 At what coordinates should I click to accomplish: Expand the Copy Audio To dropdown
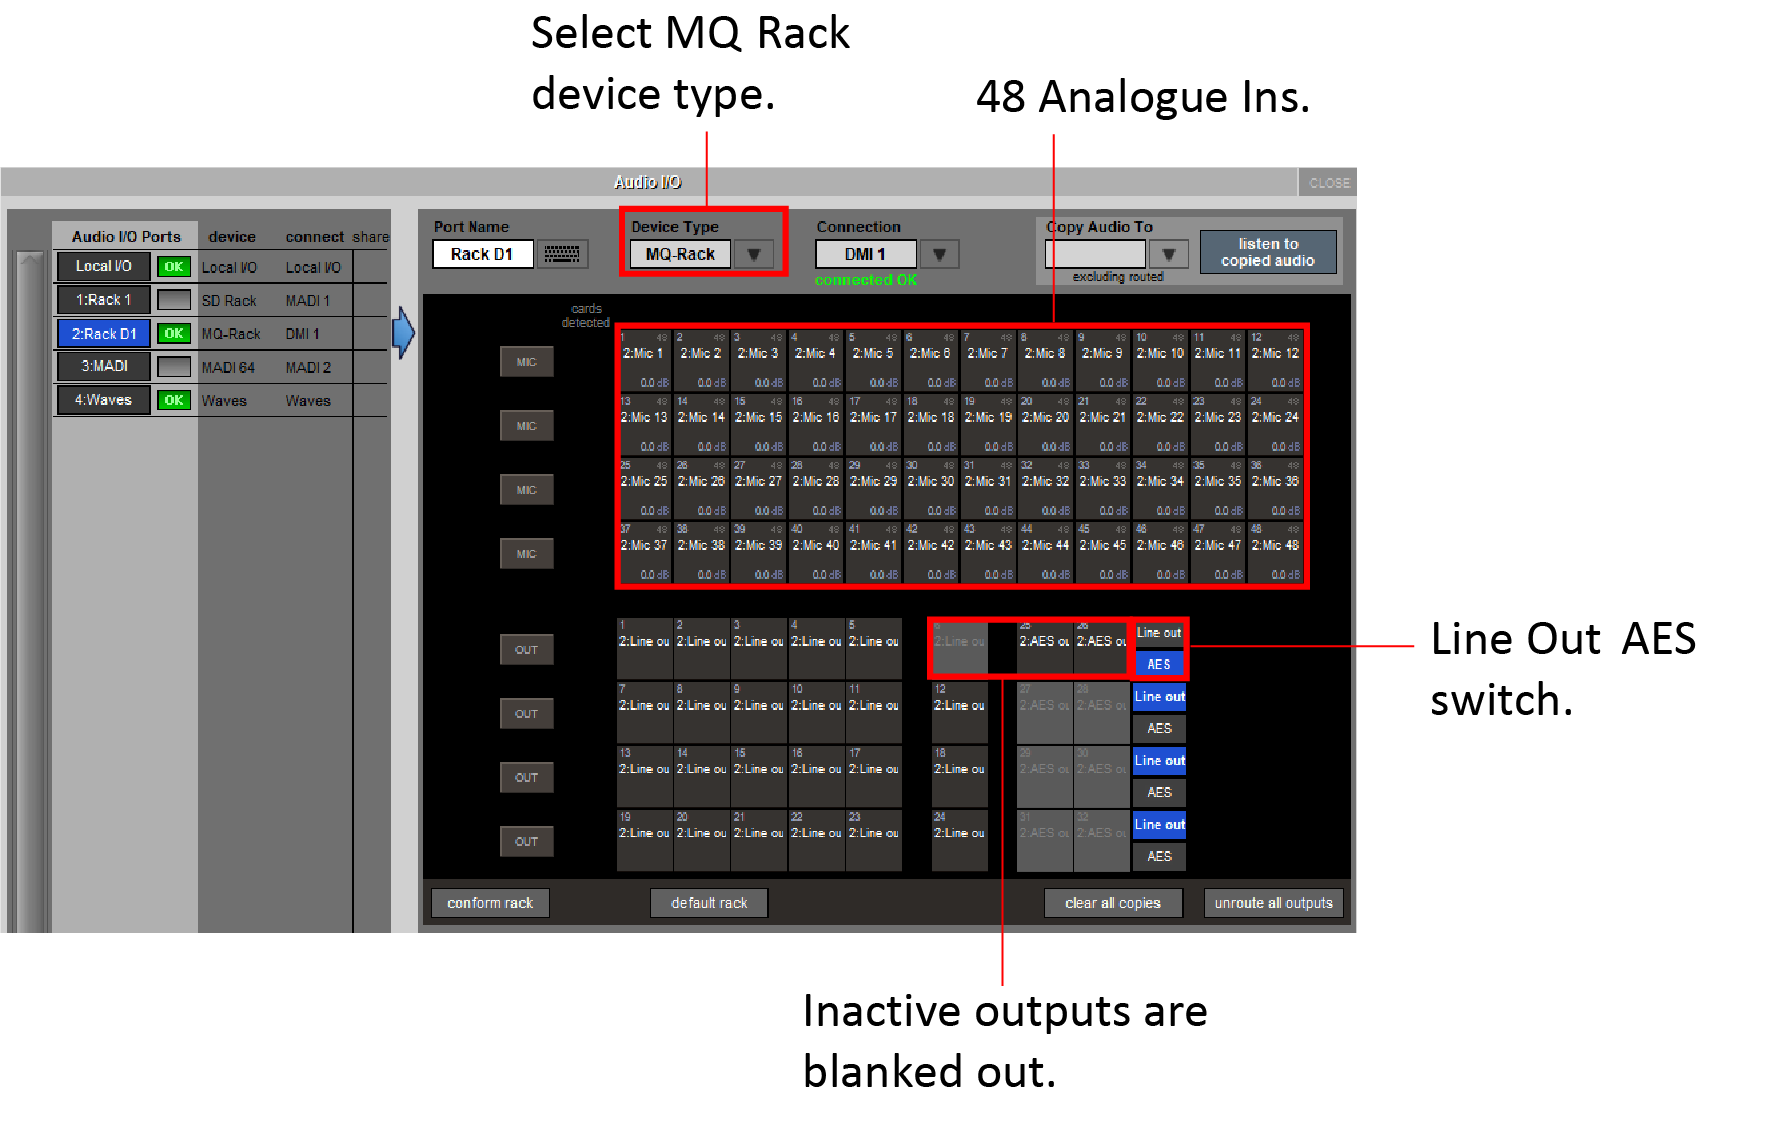pos(1168,255)
